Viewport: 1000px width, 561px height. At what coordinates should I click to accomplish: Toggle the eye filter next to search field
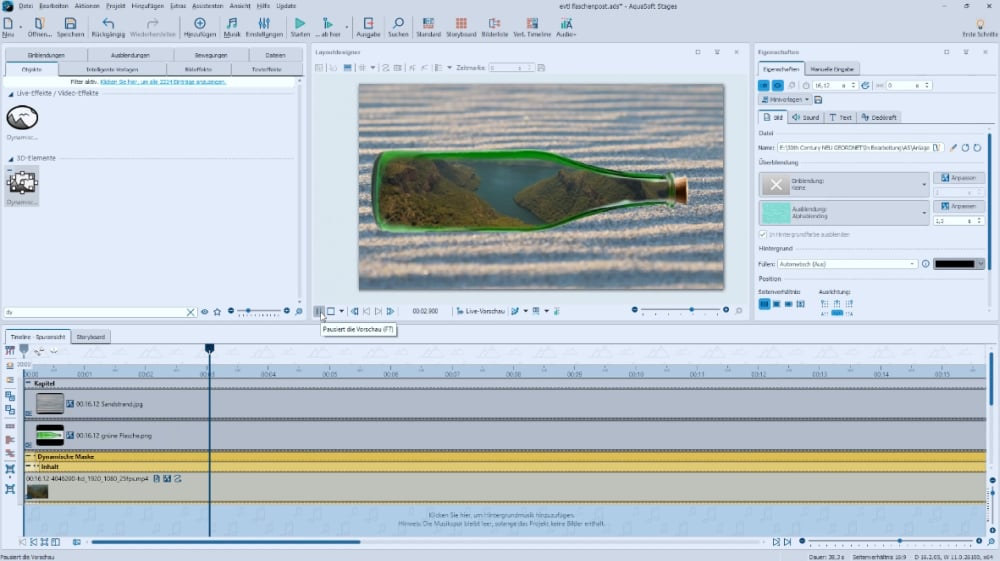point(205,312)
